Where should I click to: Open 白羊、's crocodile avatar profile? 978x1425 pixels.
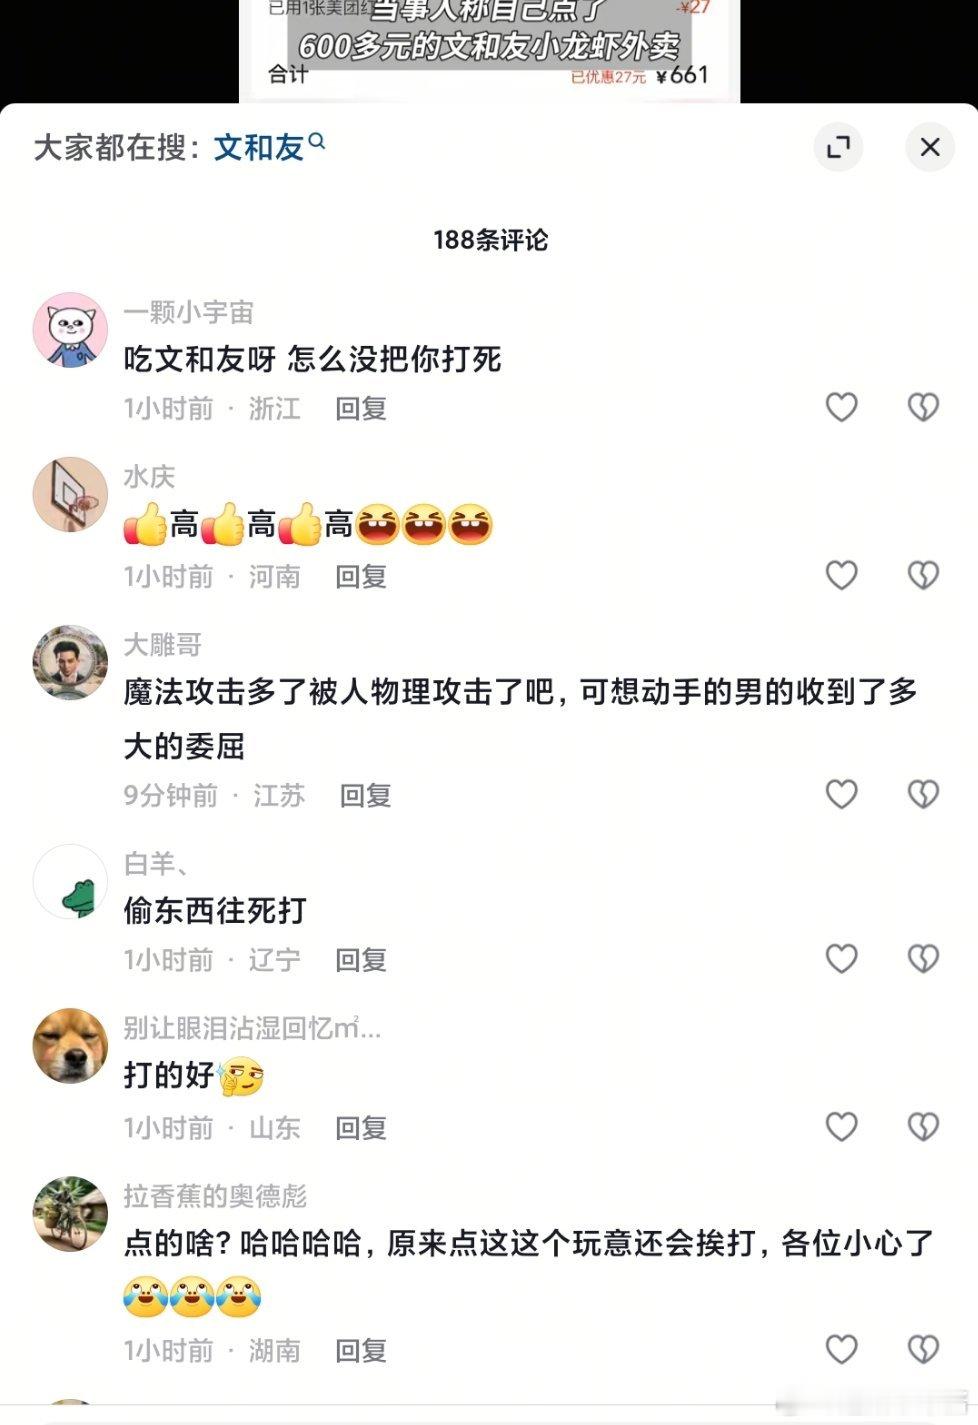[x=70, y=882]
